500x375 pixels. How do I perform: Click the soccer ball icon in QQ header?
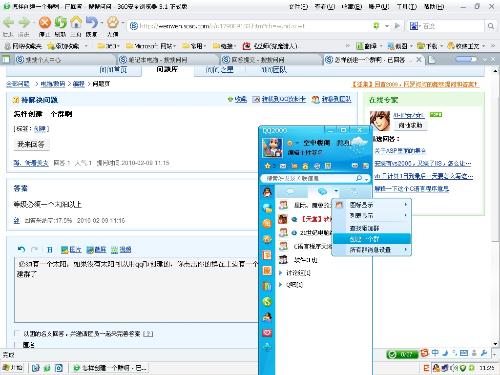click(x=317, y=166)
